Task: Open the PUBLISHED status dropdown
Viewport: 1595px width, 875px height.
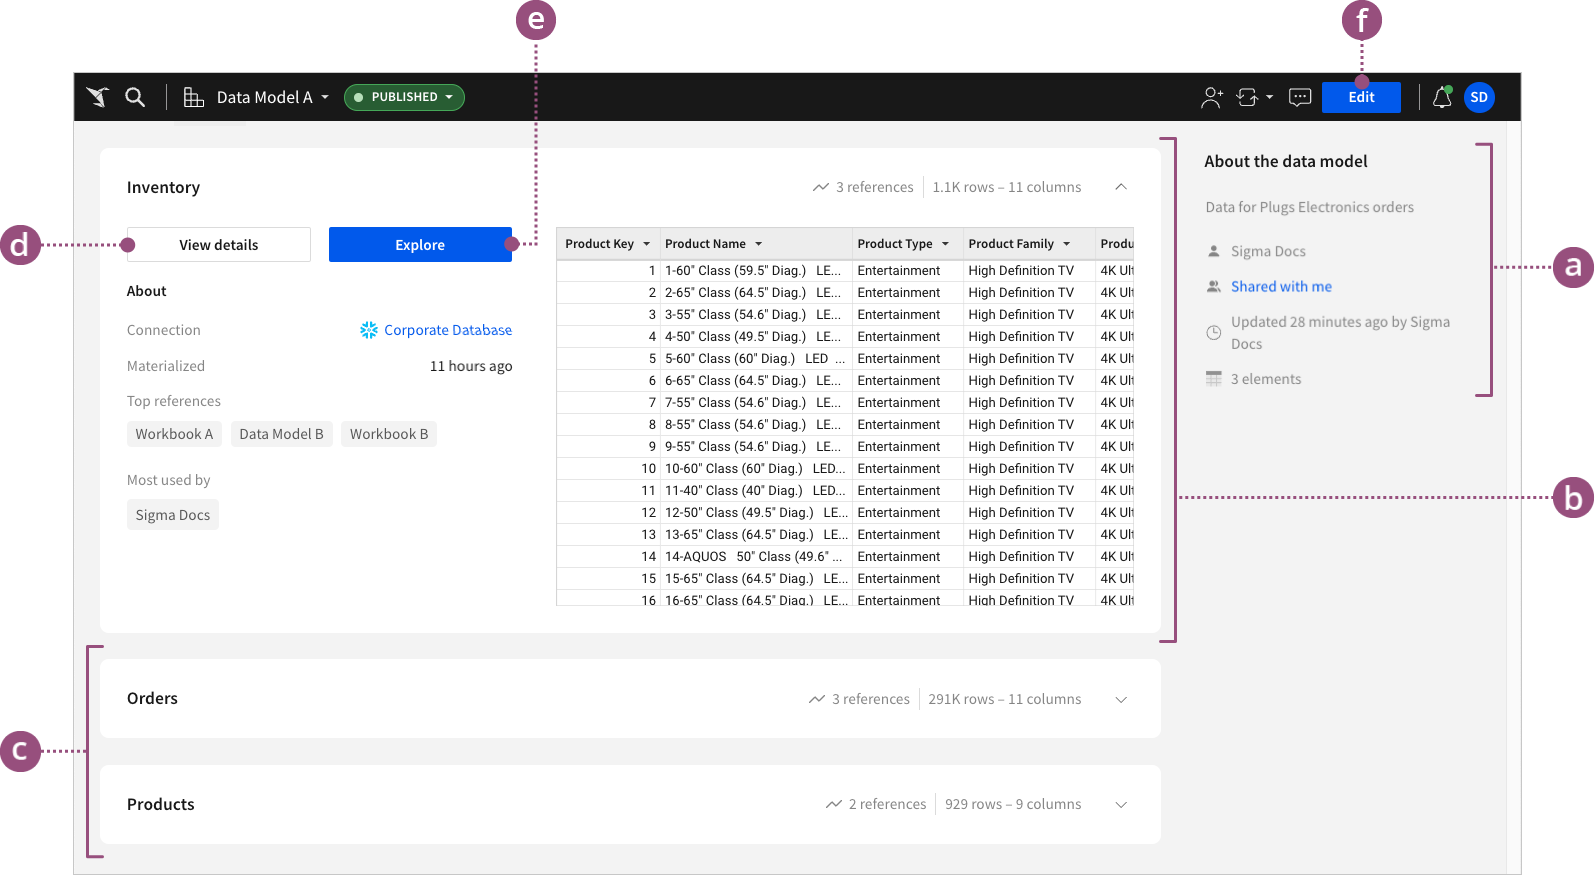Action: click(x=404, y=97)
